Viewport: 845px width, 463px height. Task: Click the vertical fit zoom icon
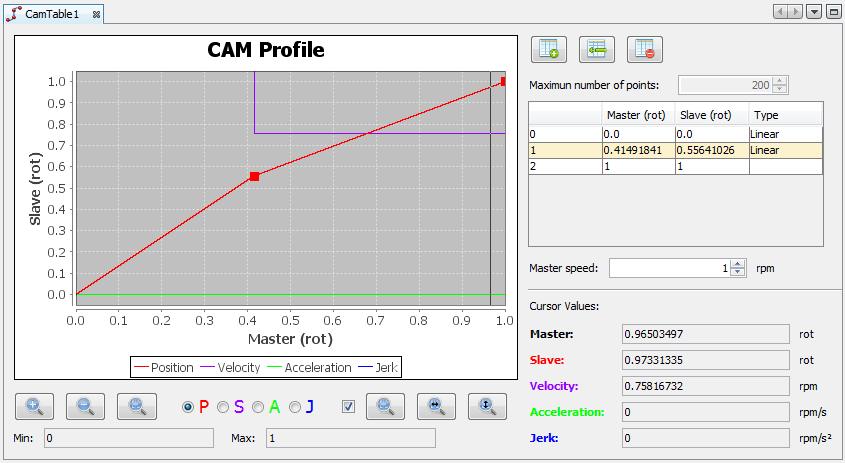point(487,406)
